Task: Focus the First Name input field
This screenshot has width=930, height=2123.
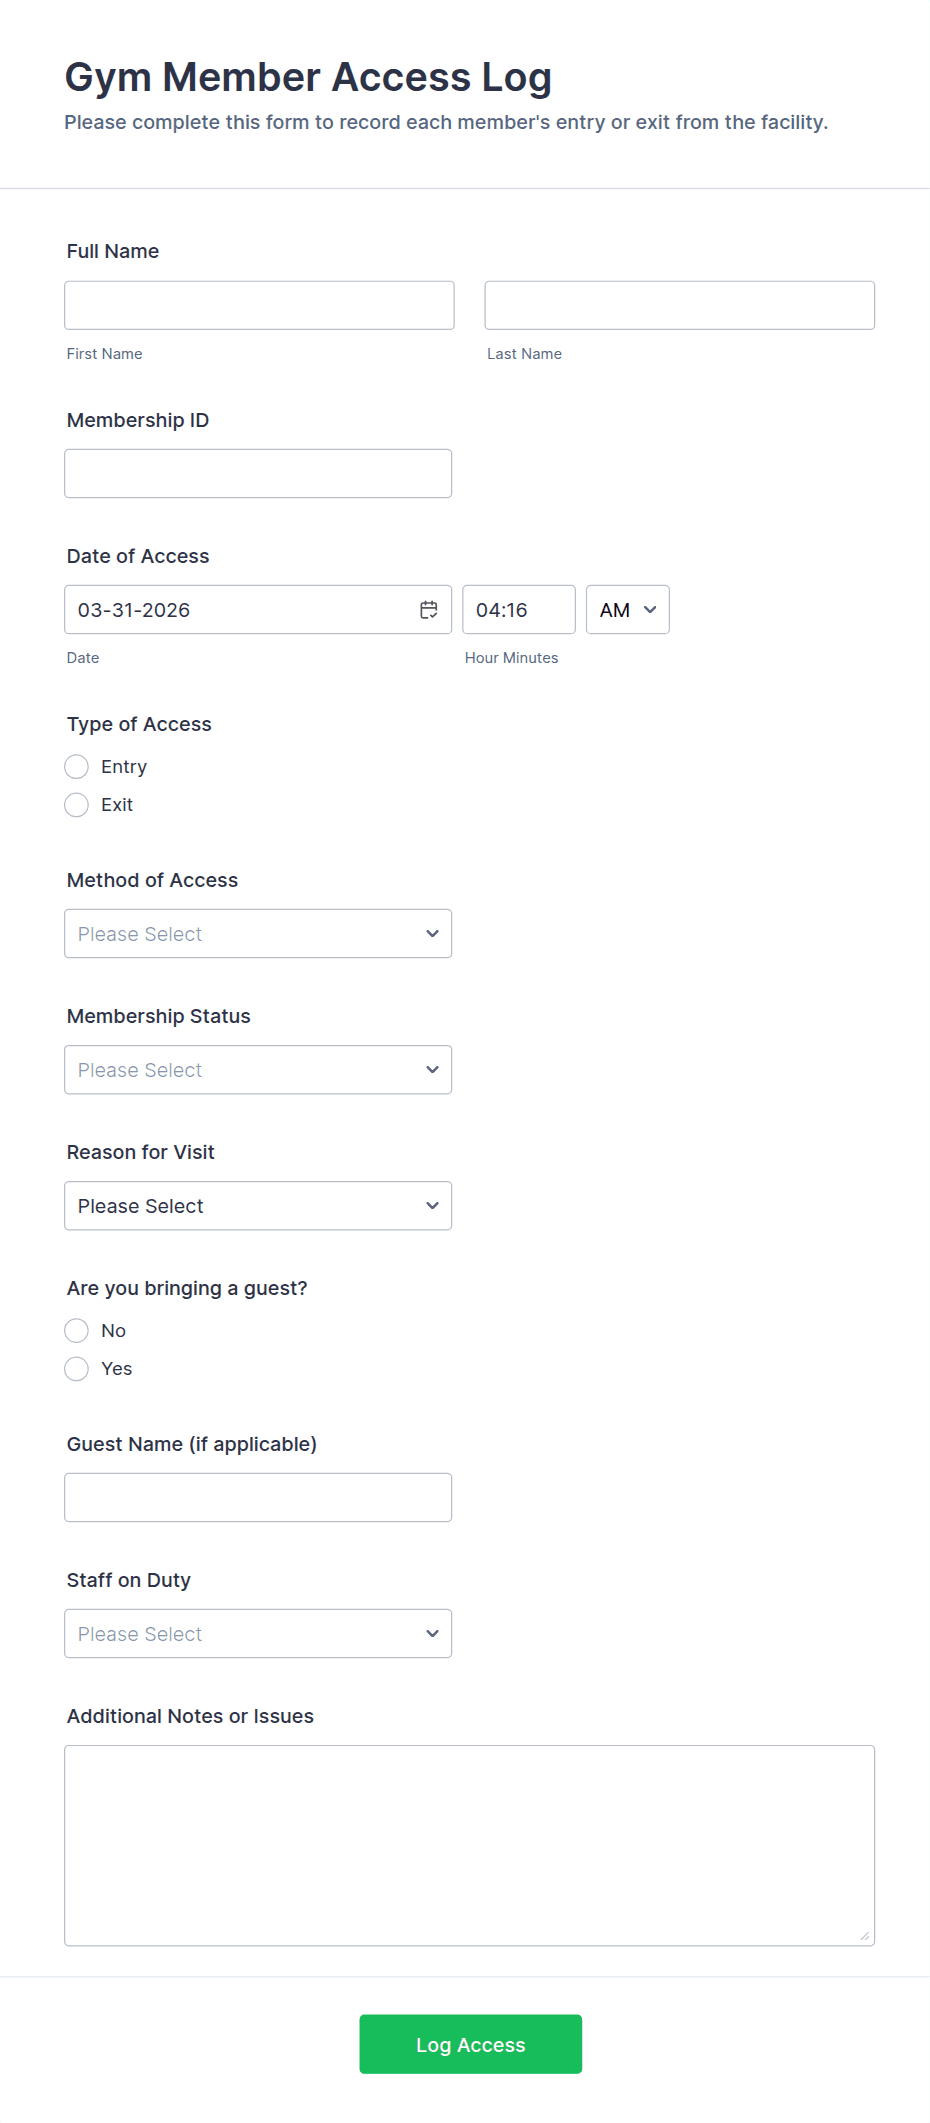Action: [x=259, y=306]
